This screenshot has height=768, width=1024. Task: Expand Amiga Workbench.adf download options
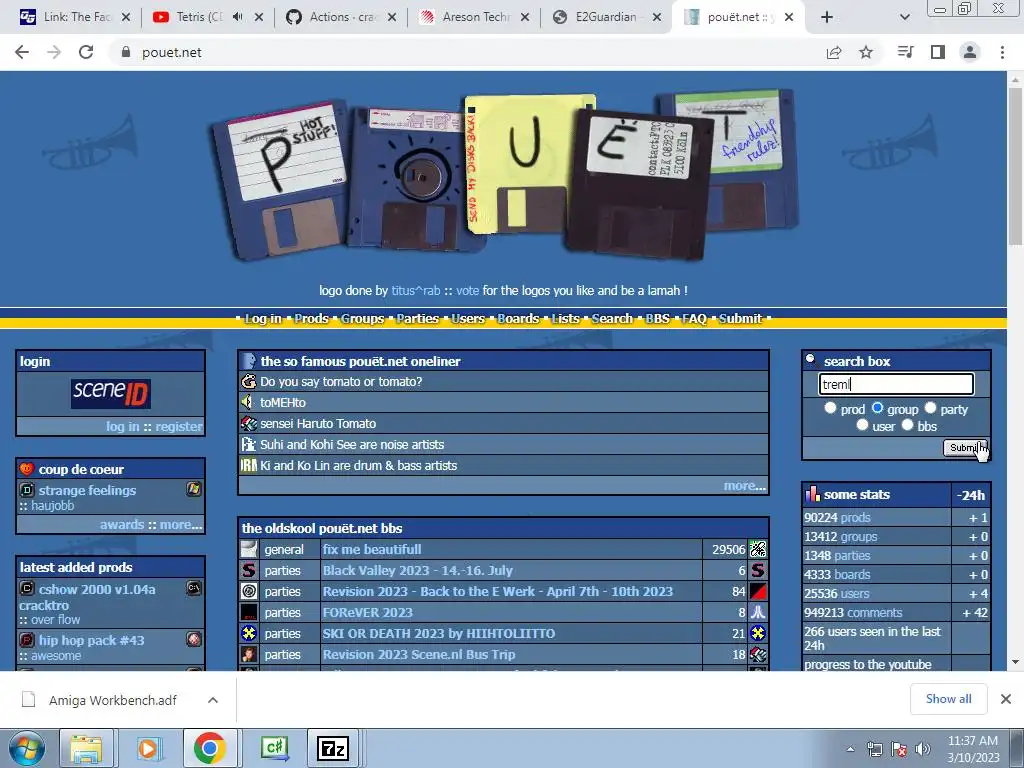click(213, 700)
